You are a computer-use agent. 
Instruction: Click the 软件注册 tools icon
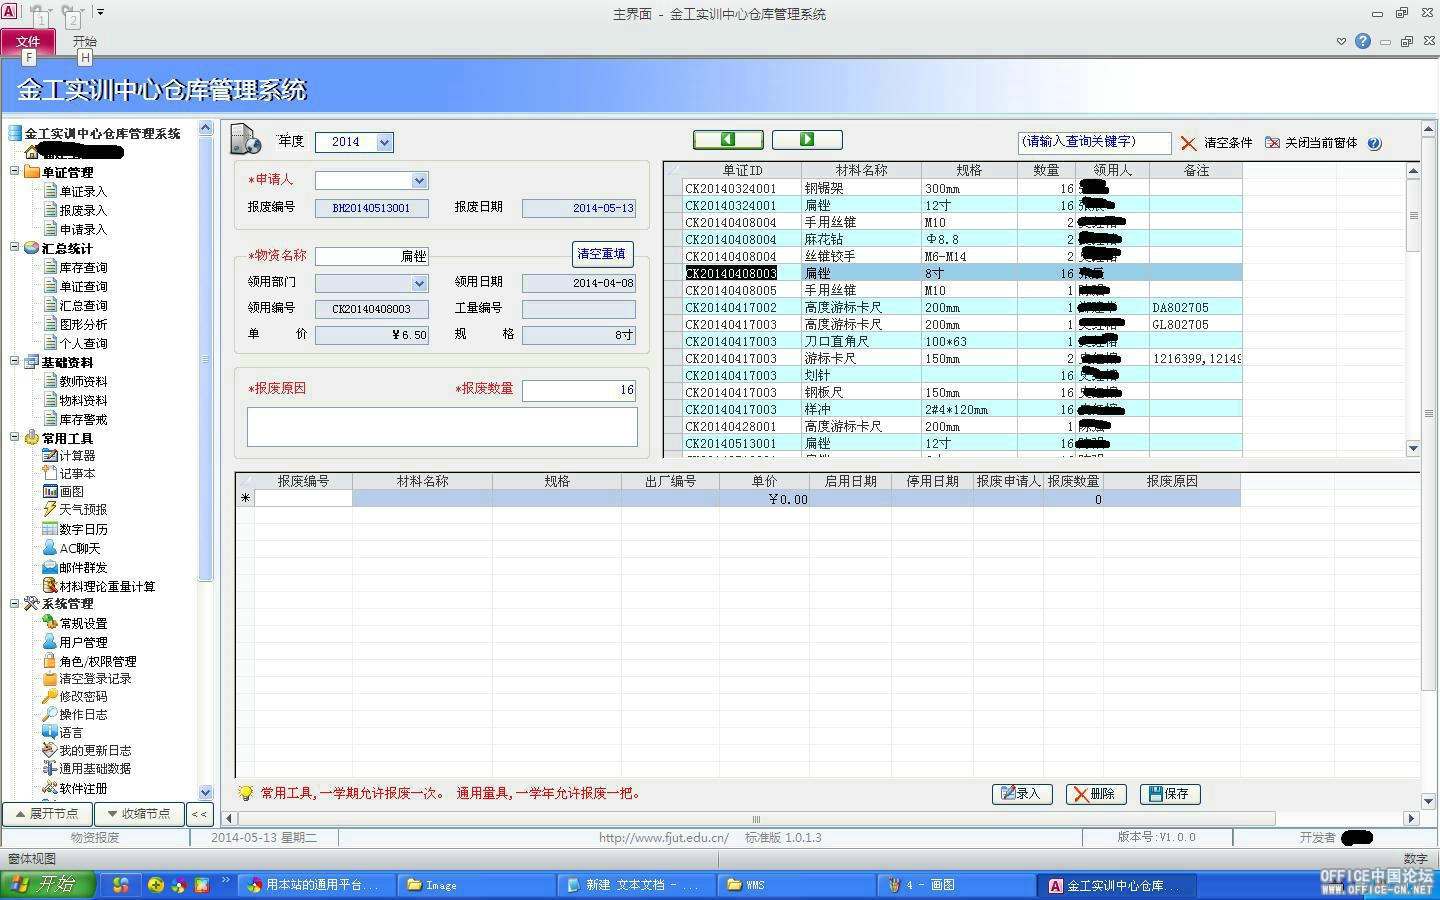[50, 788]
